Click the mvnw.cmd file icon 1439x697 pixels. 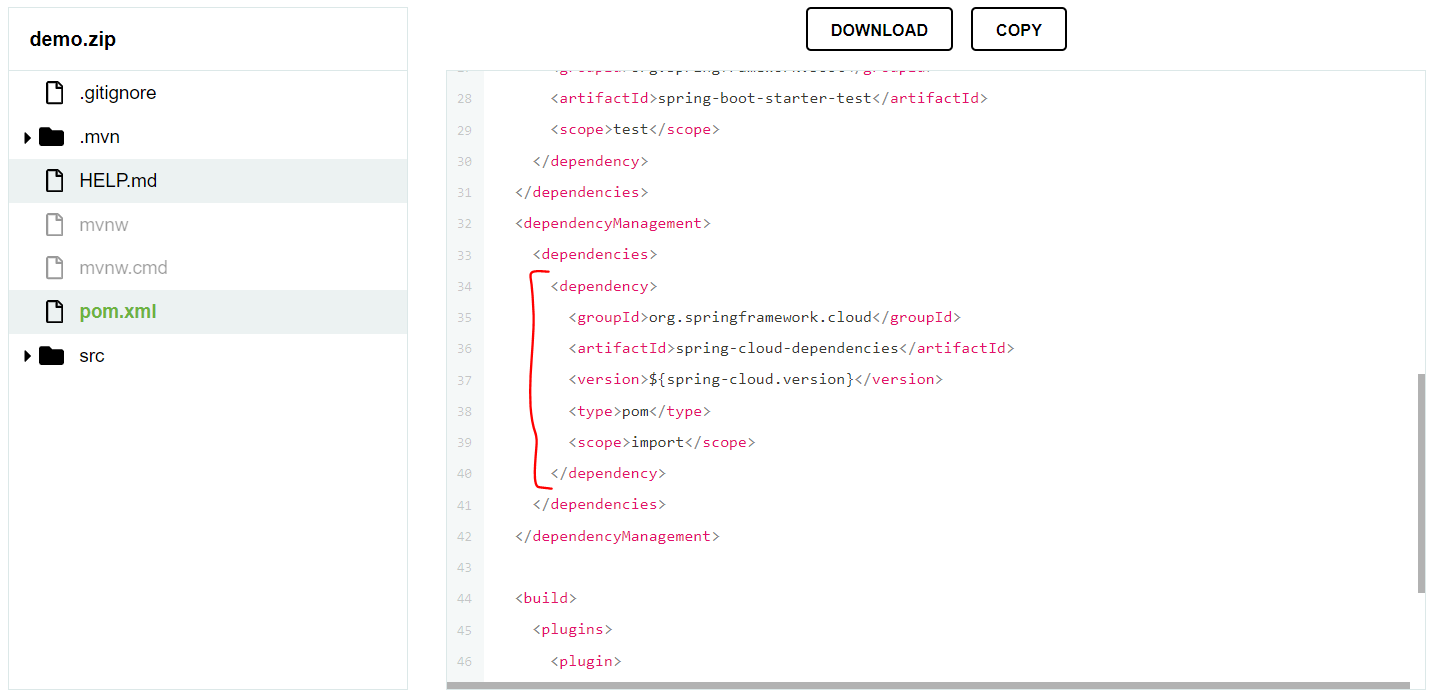[55, 268]
